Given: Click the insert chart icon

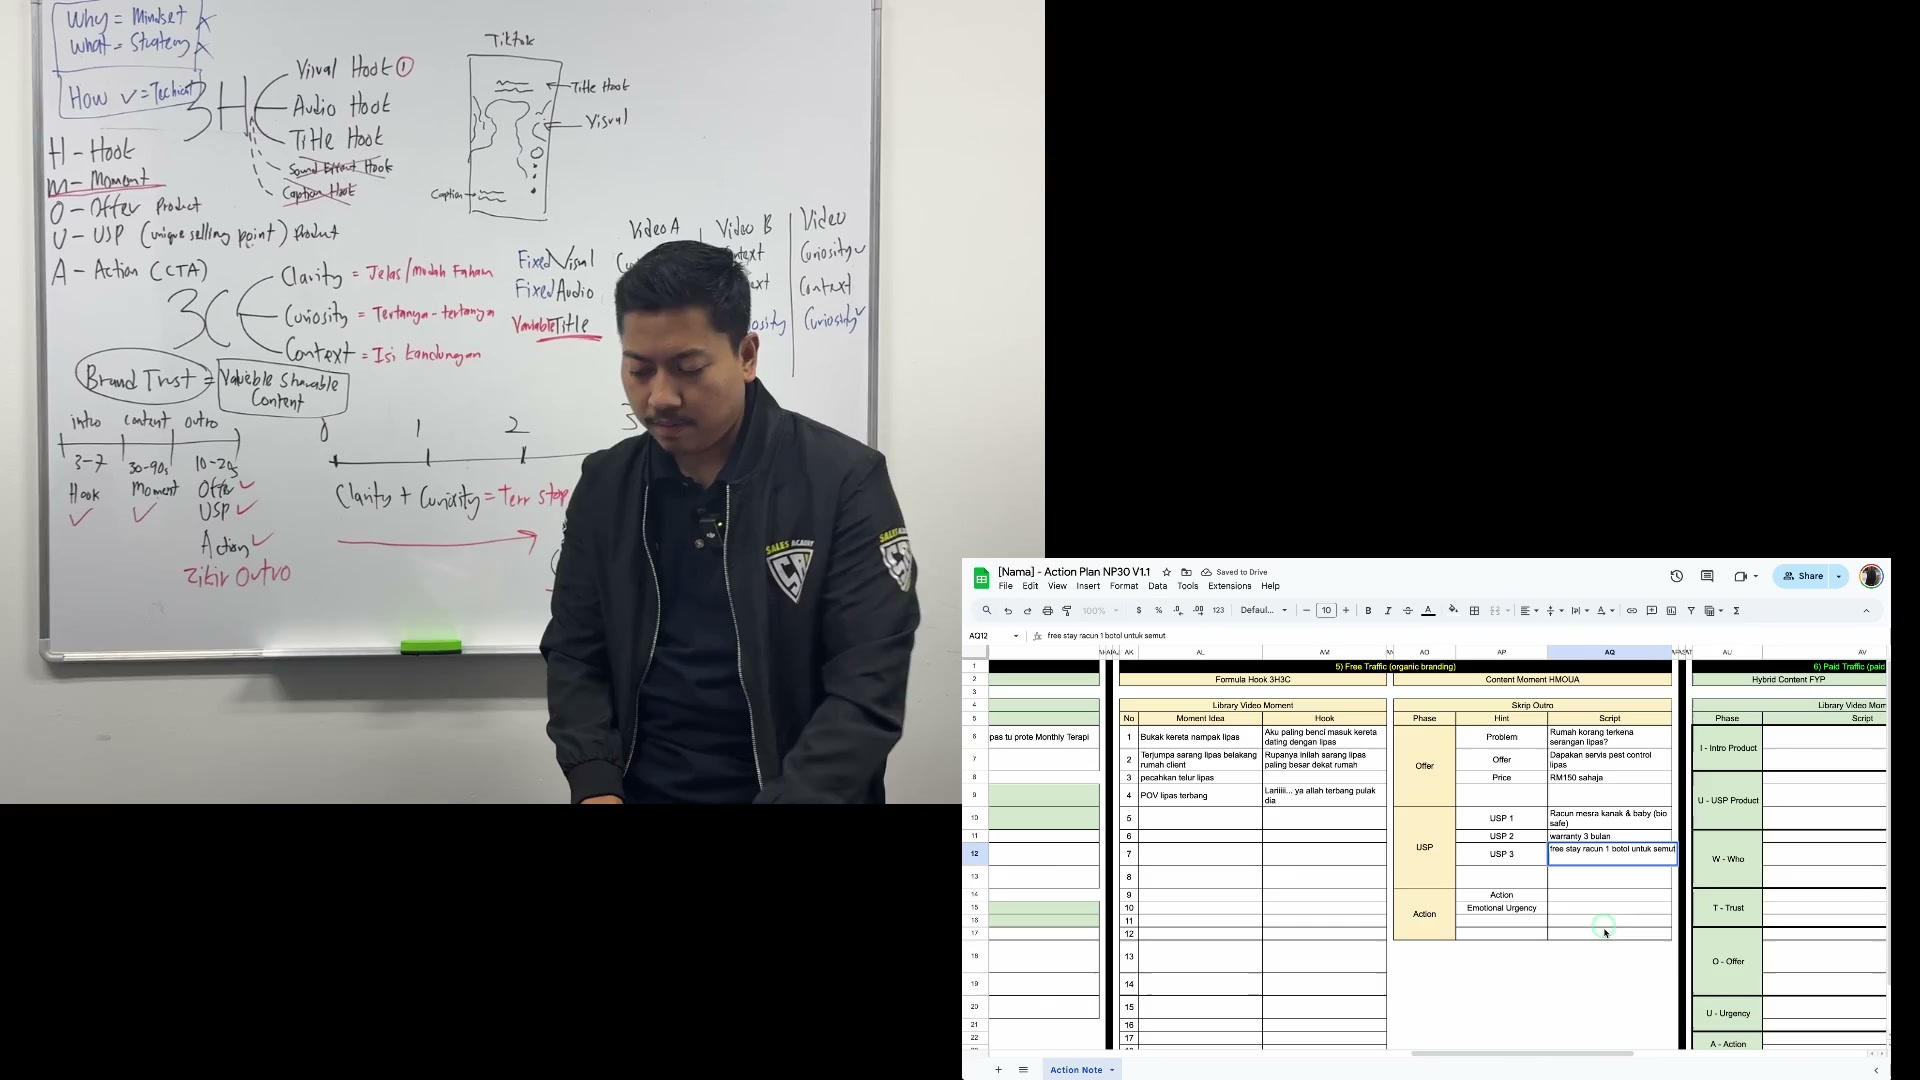Looking at the screenshot, I should tap(1671, 611).
